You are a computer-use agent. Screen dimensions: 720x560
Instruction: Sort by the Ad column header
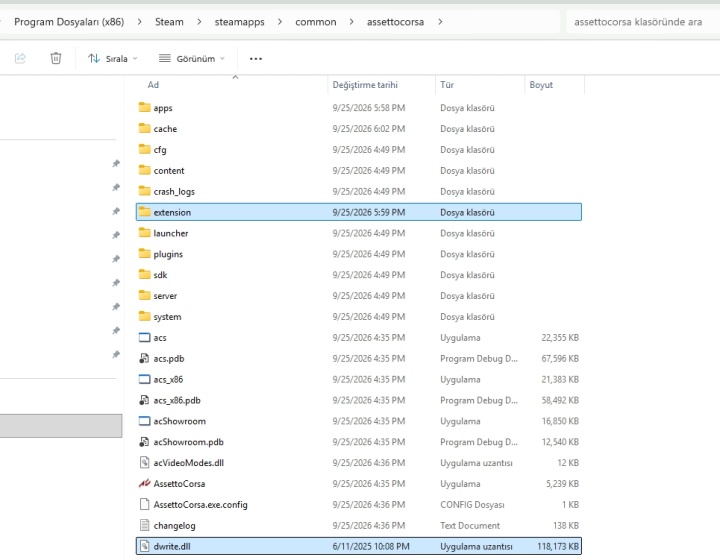point(153,85)
